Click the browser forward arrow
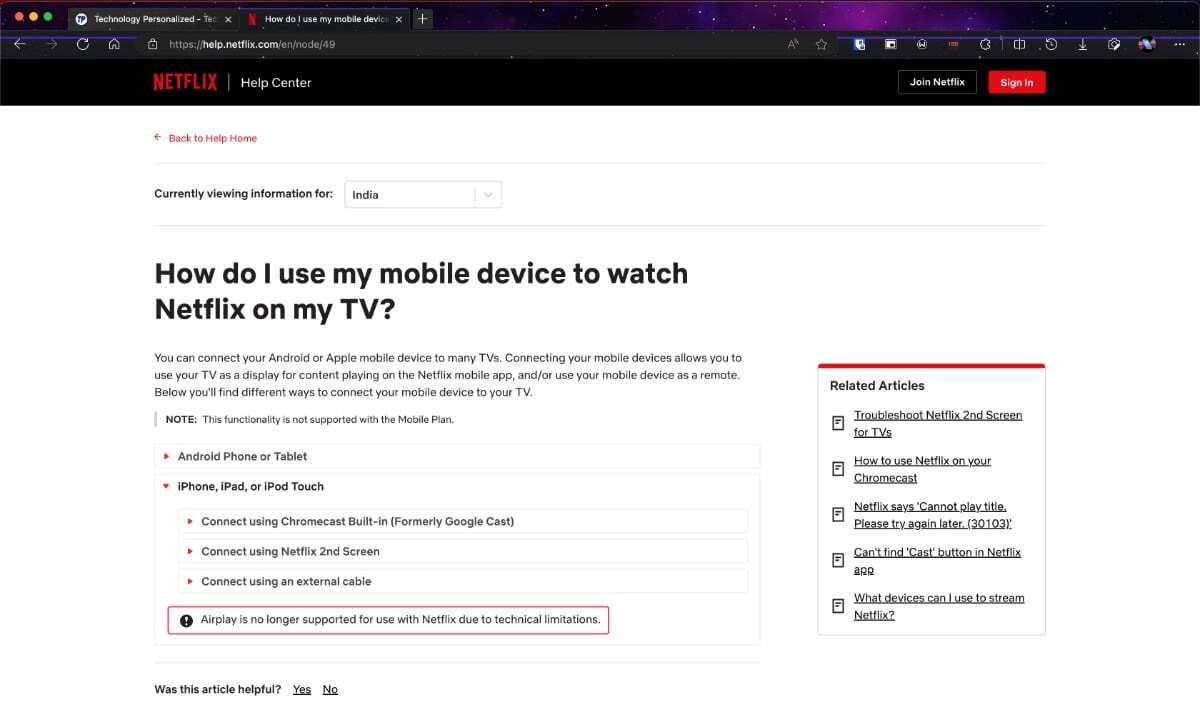 coord(51,44)
